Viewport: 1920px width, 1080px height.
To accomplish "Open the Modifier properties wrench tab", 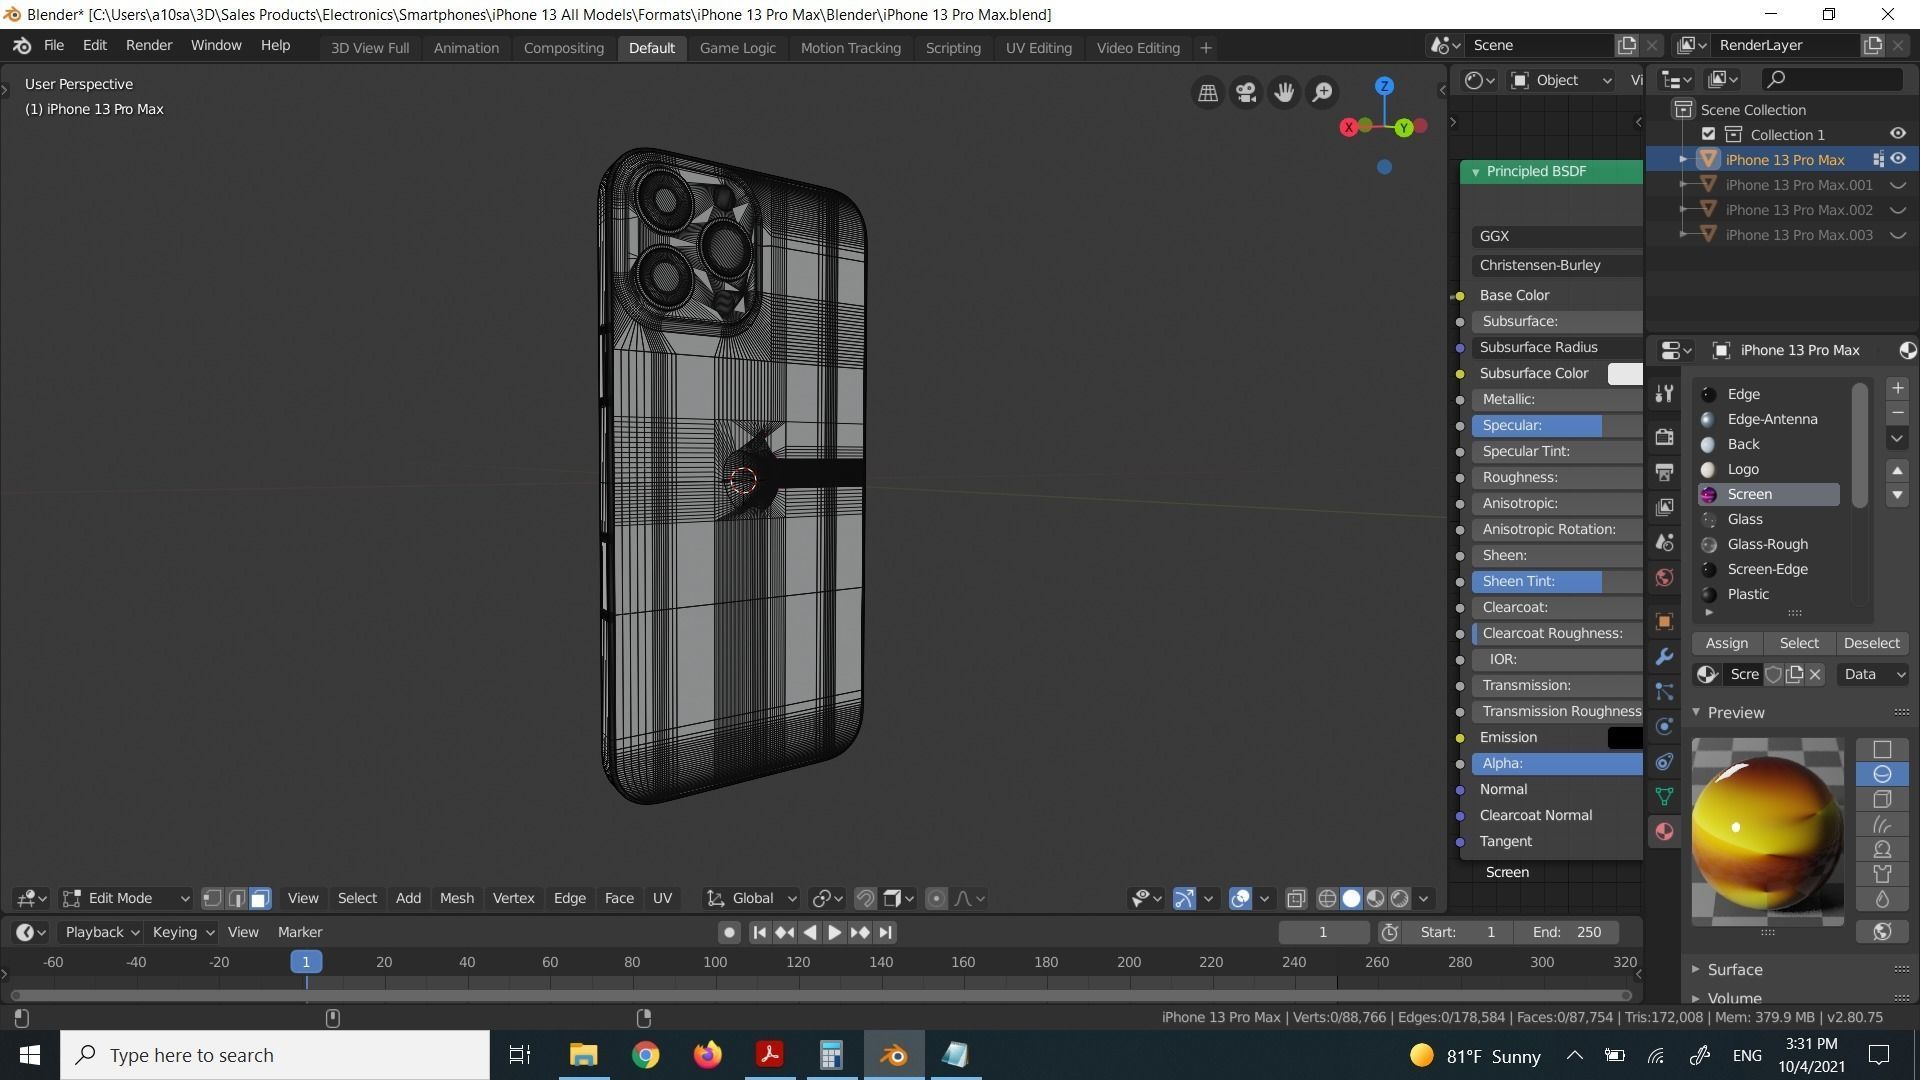I will tap(1664, 657).
